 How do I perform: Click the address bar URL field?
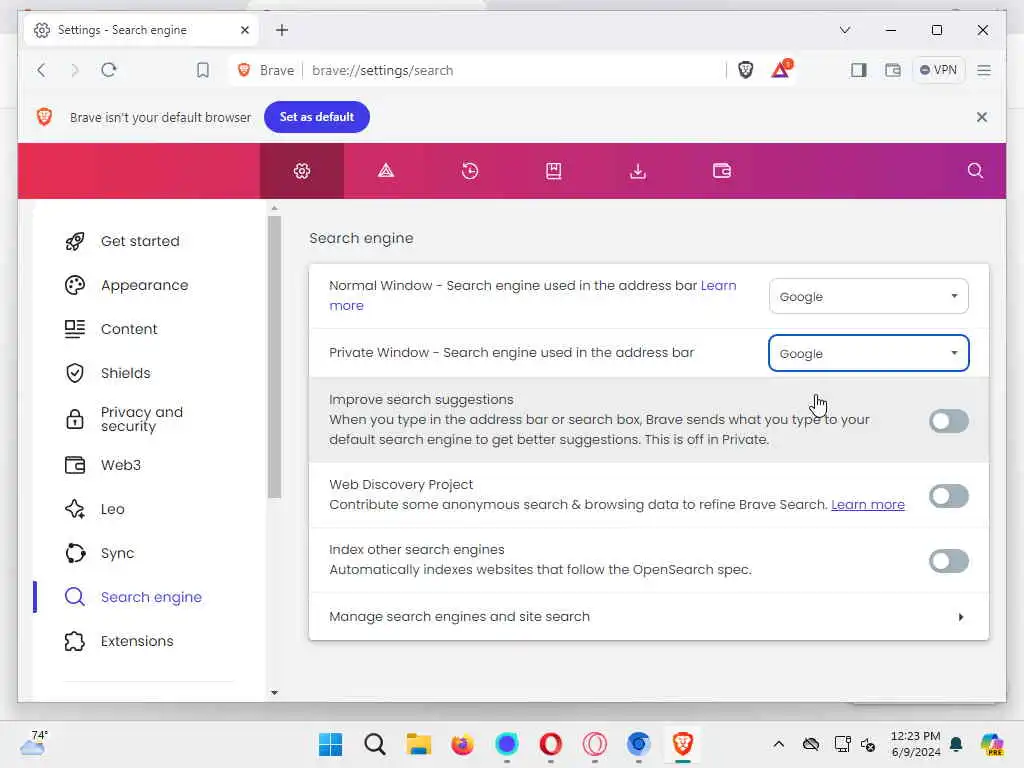tap(513, 71)
